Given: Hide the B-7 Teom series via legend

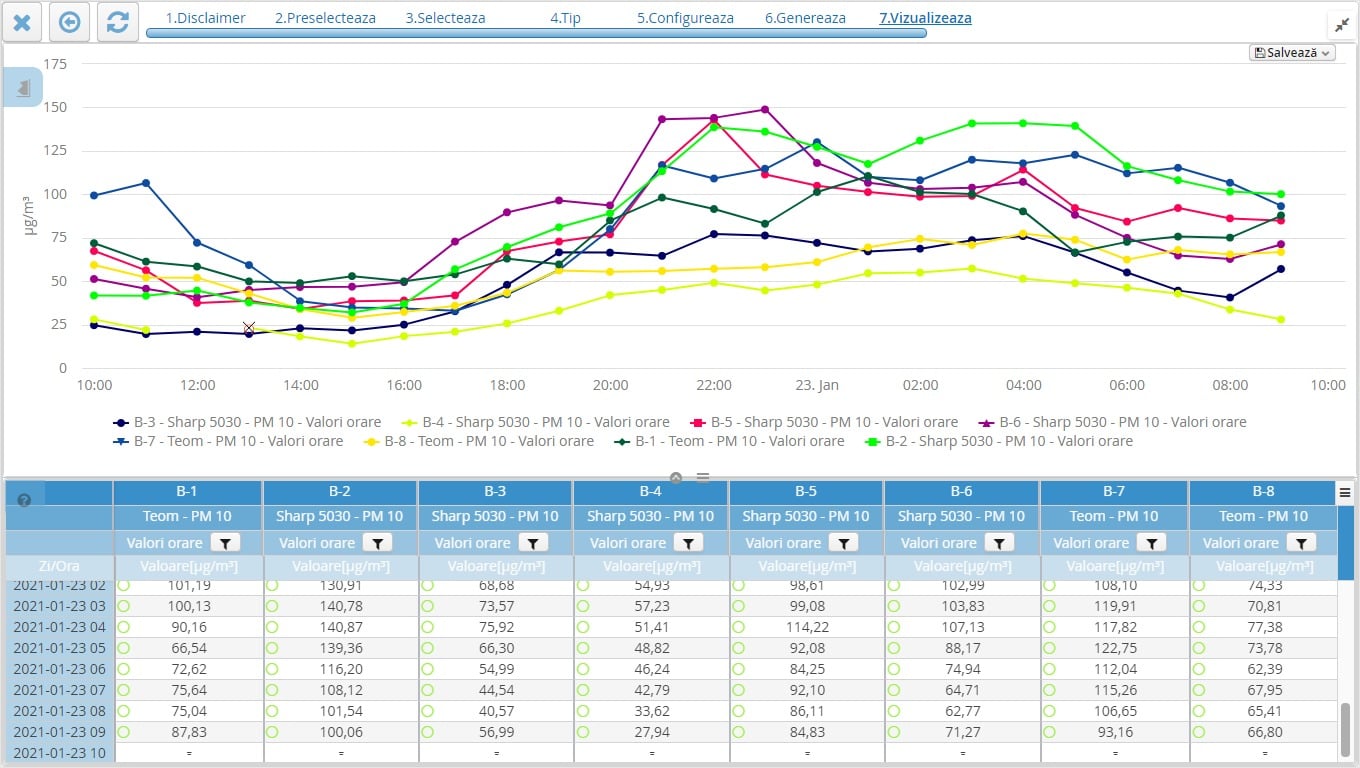Looking at the screenshot, I should pos(229,441).
